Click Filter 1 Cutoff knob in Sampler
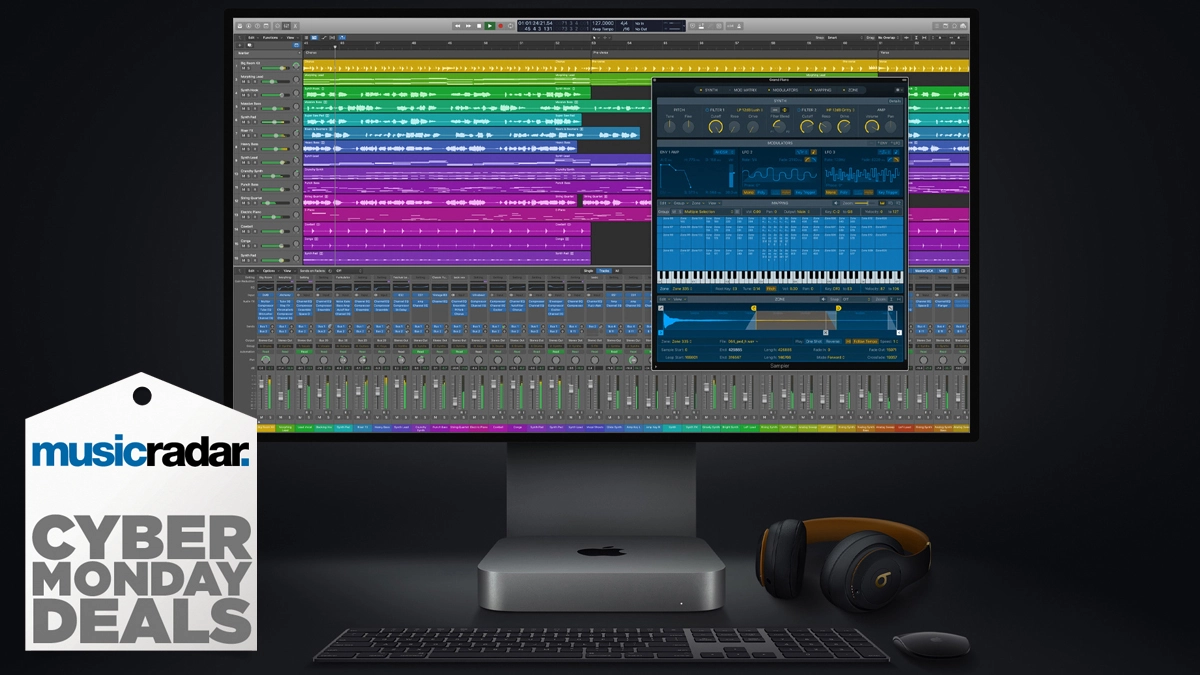The width and height of the screenshot is (1200, 675). 716,126
